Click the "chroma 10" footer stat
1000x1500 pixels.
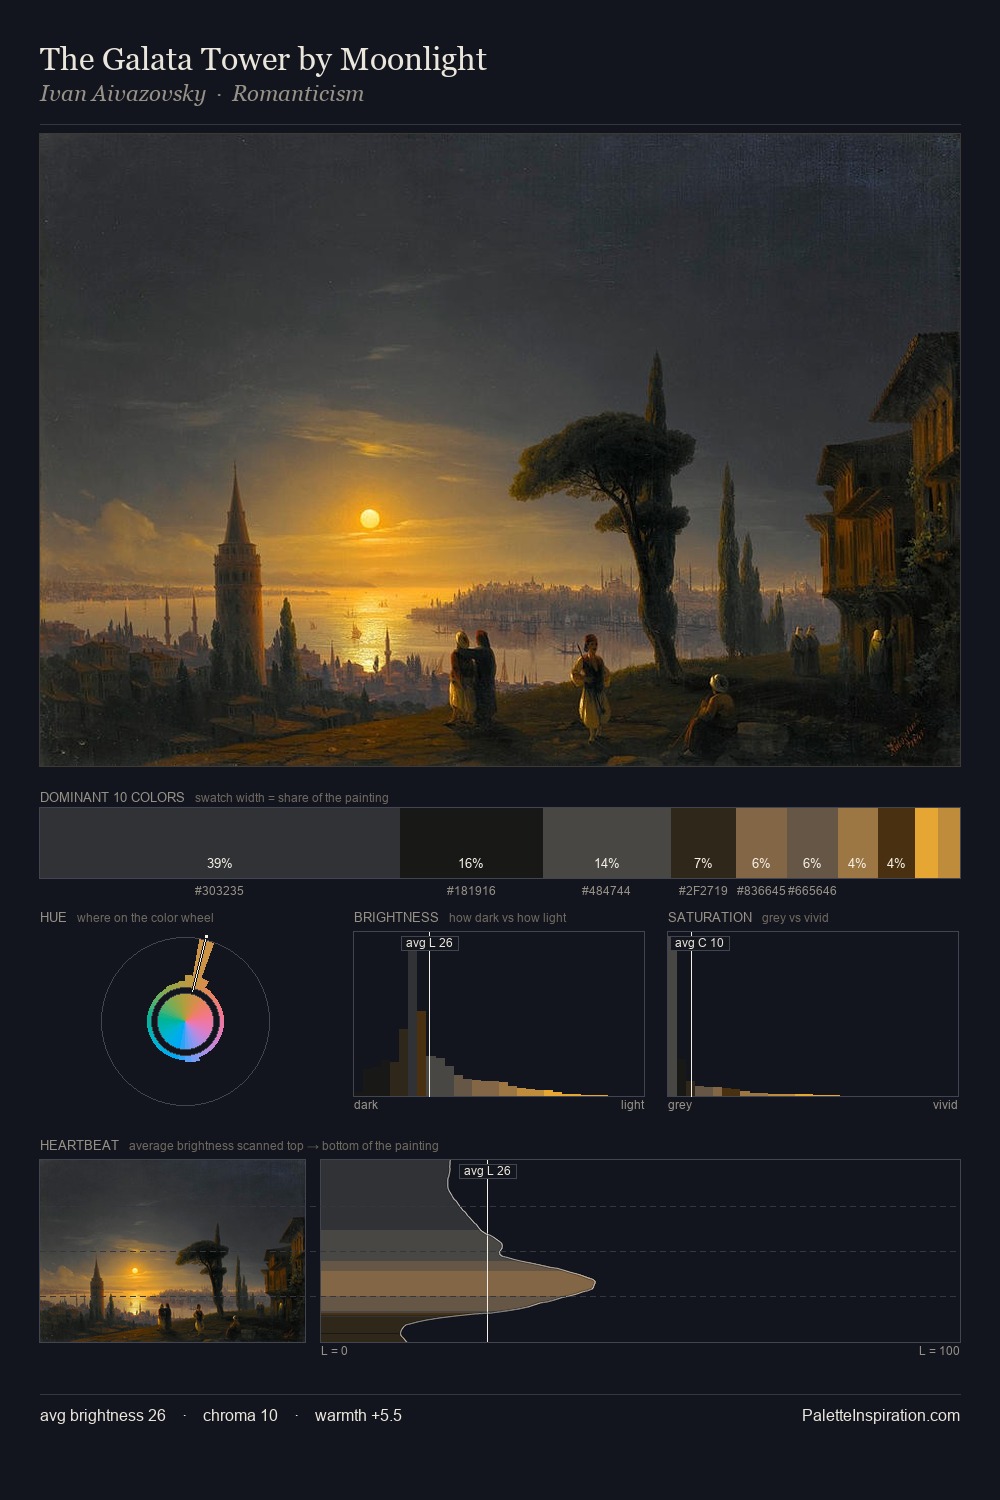(240, 1415)
